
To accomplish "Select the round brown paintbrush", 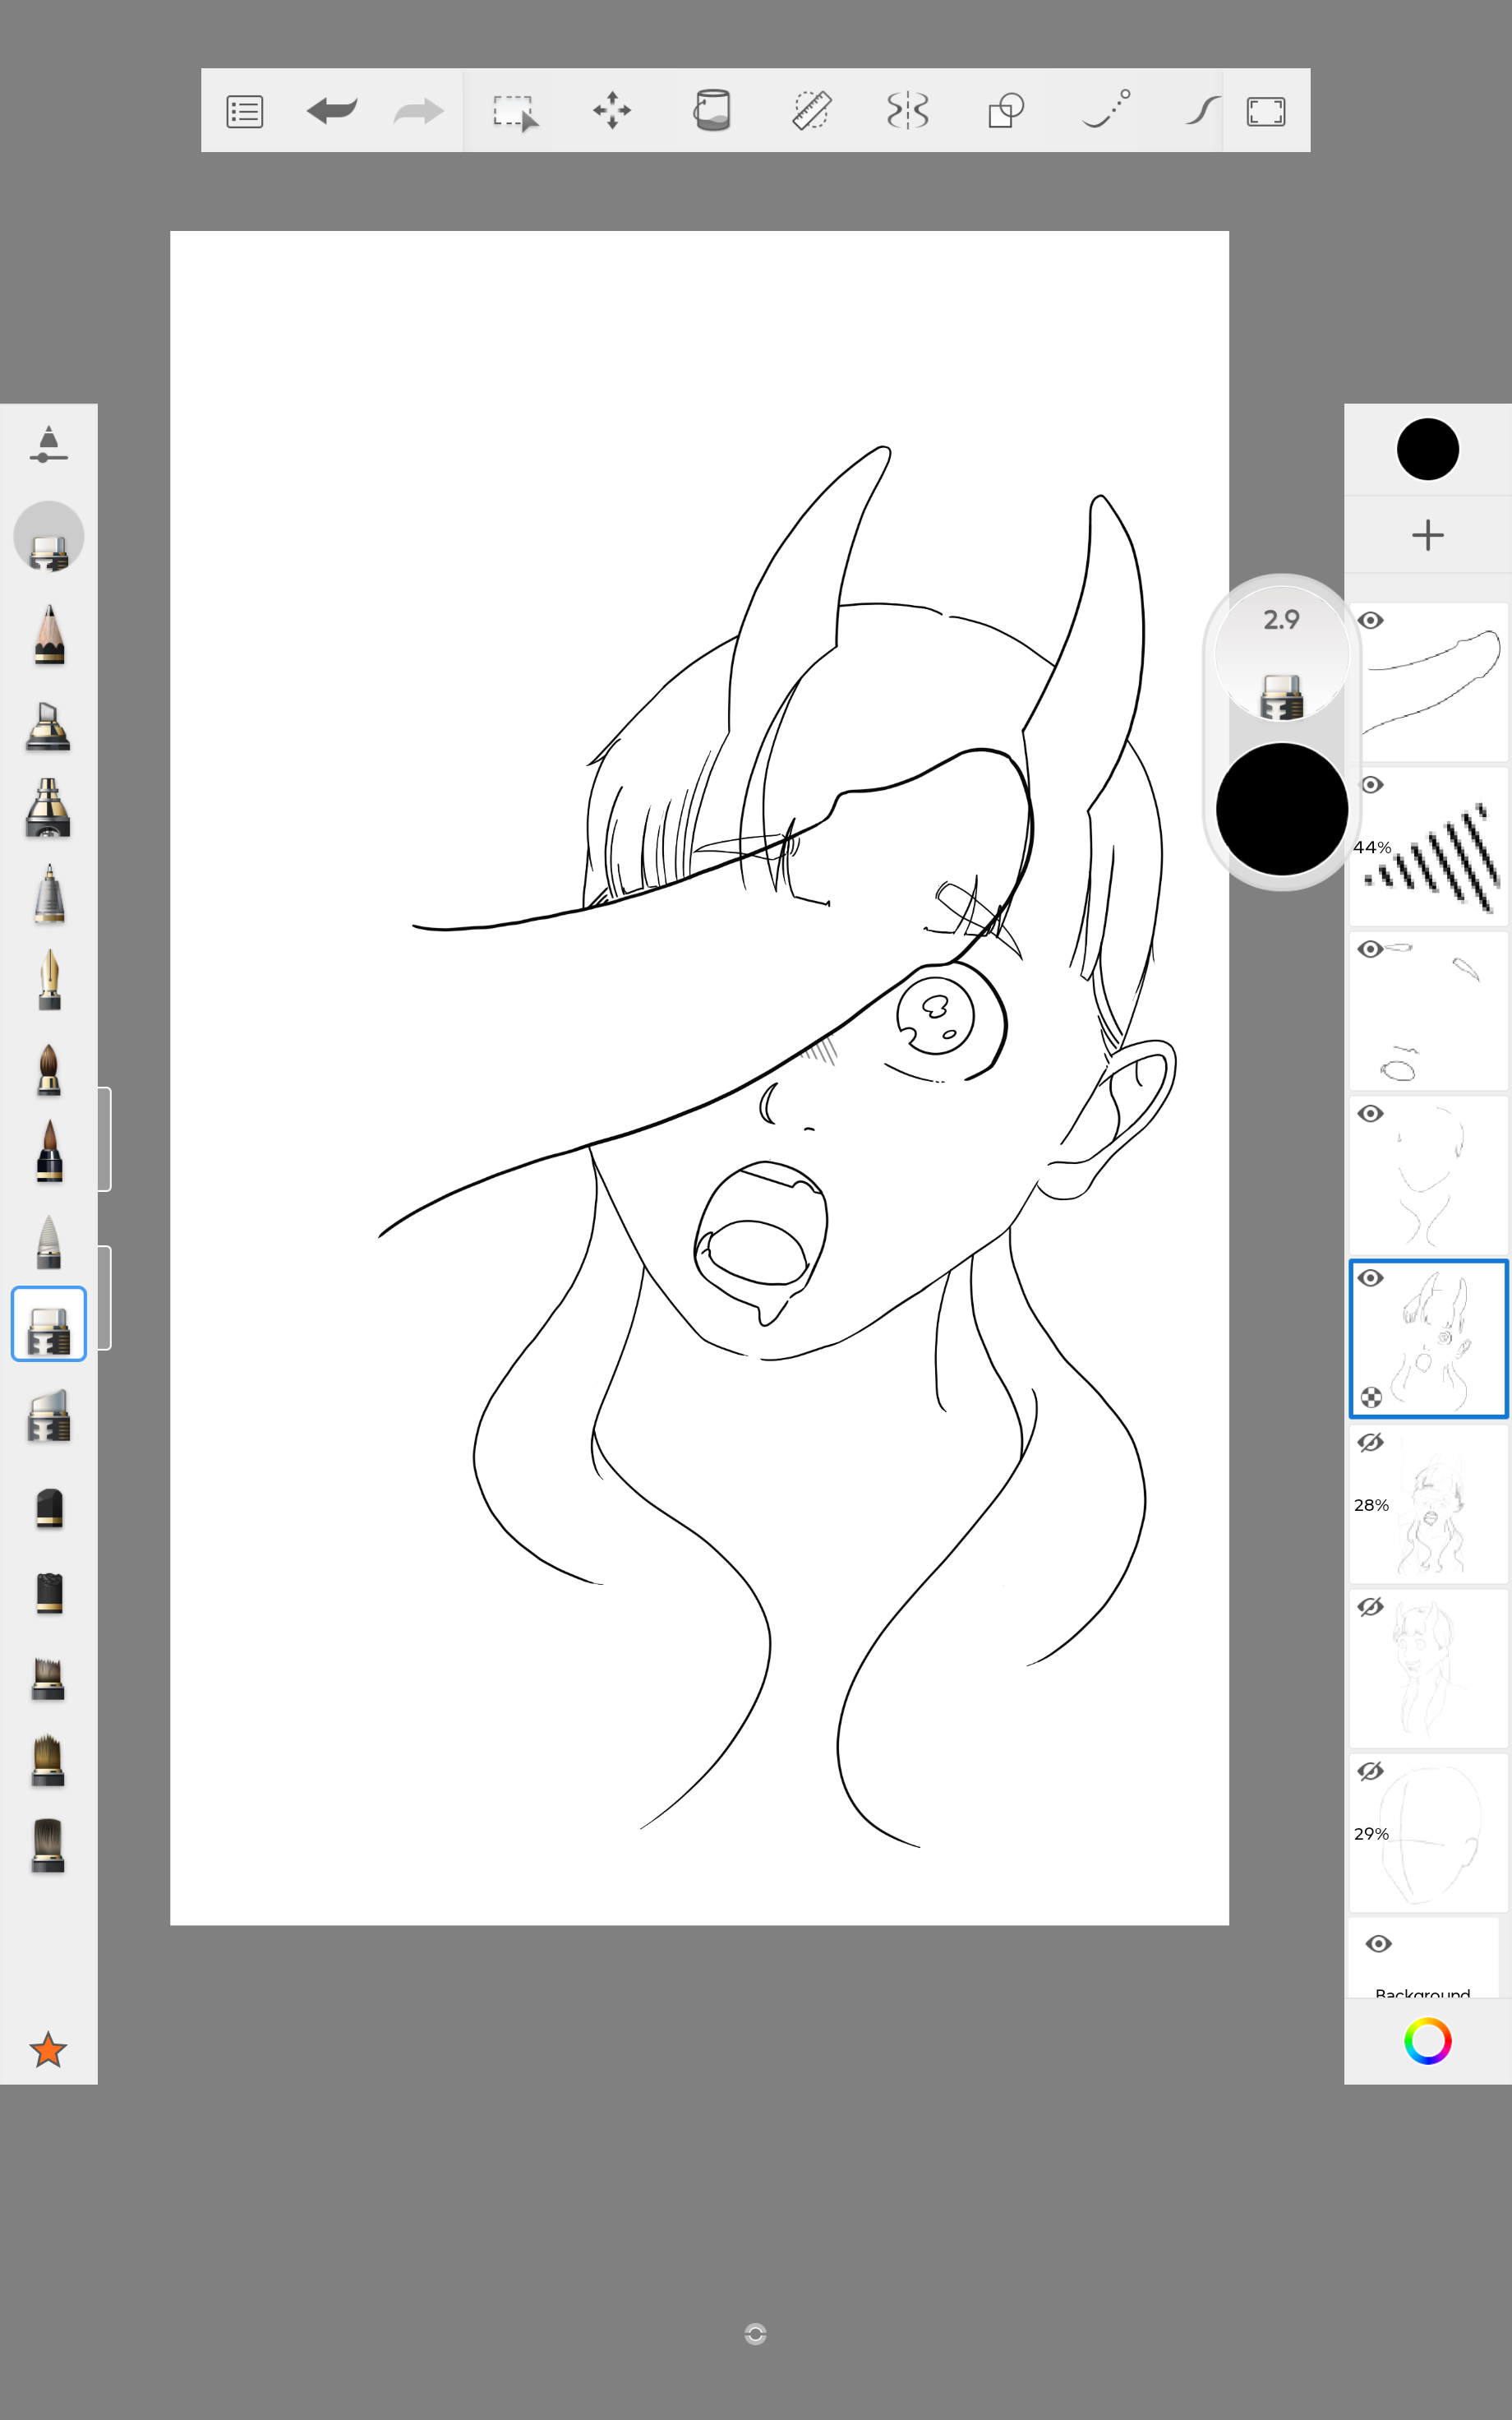I will pos(49,1070).
